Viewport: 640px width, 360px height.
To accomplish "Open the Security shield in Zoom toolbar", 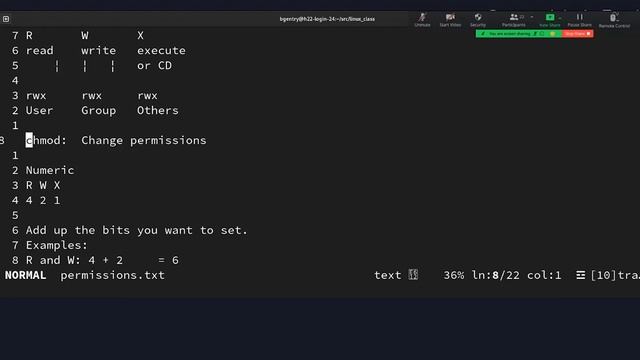I will coord(478,17).
